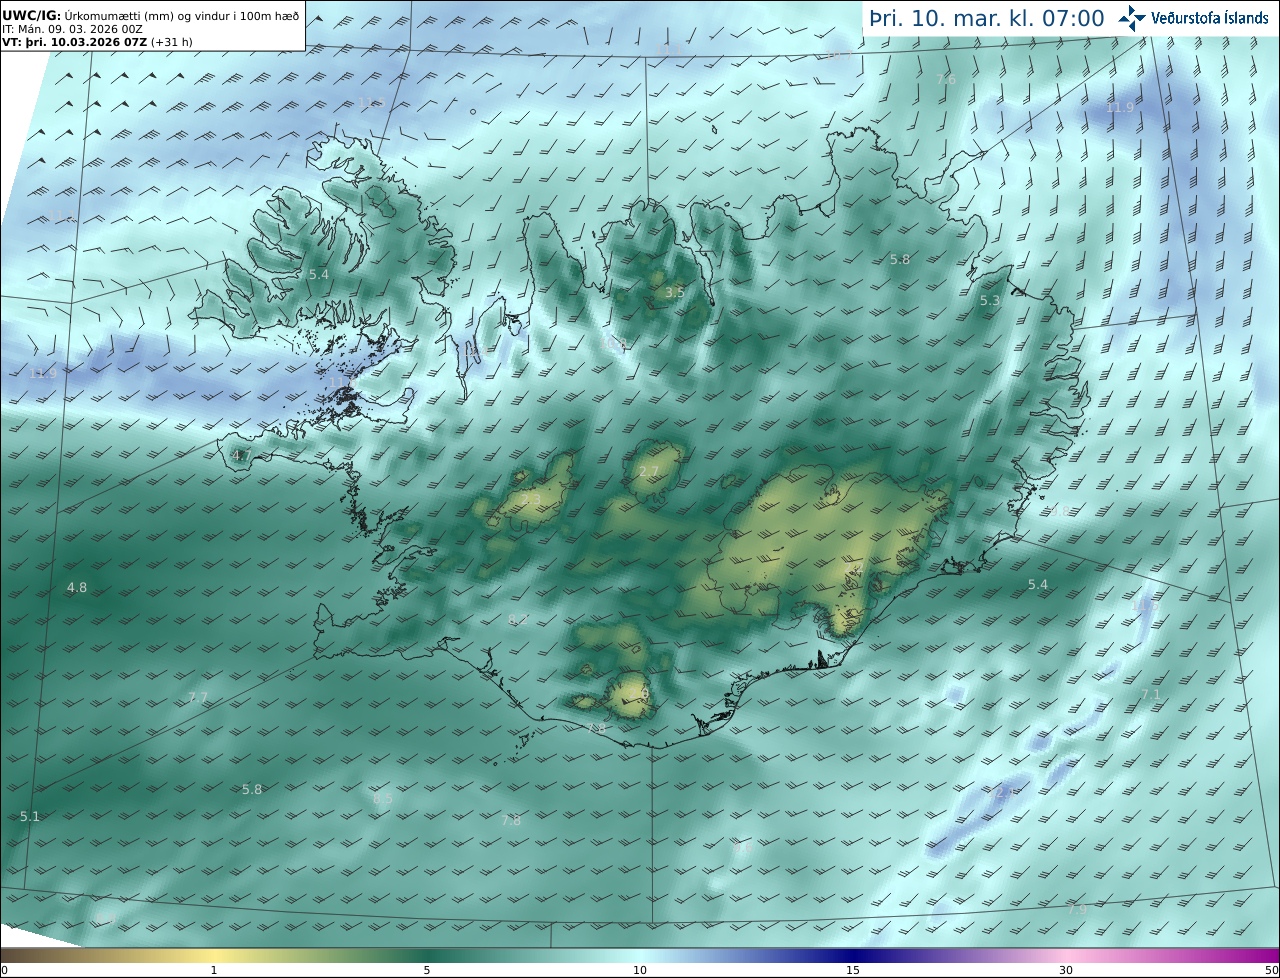
Task: Click the dark navy section of the colour bar
Action: click(853, 955)
